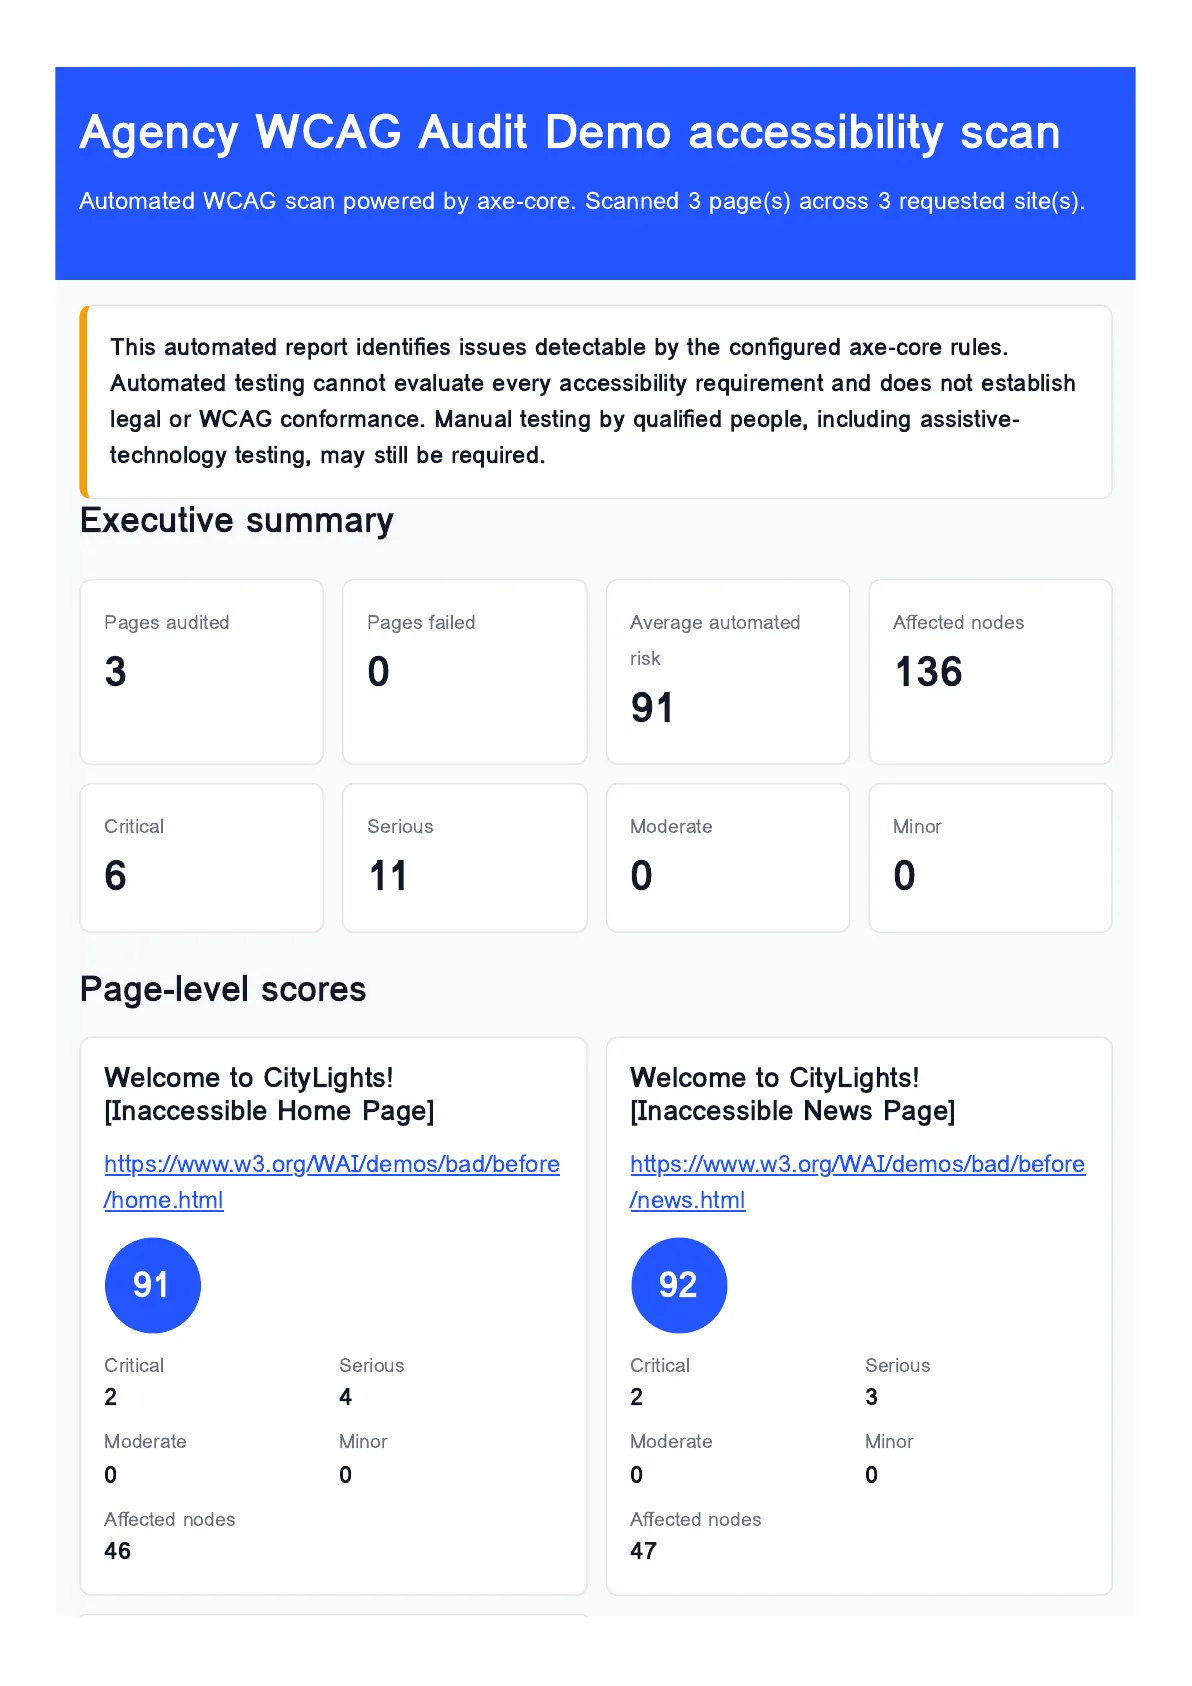Click the automated report disclaimer notice
1192x1686 pixels.
coord(596,401)
